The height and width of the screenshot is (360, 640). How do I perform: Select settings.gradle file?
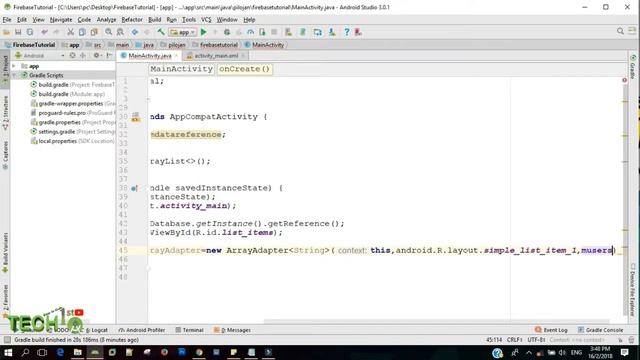pos(73,131)
